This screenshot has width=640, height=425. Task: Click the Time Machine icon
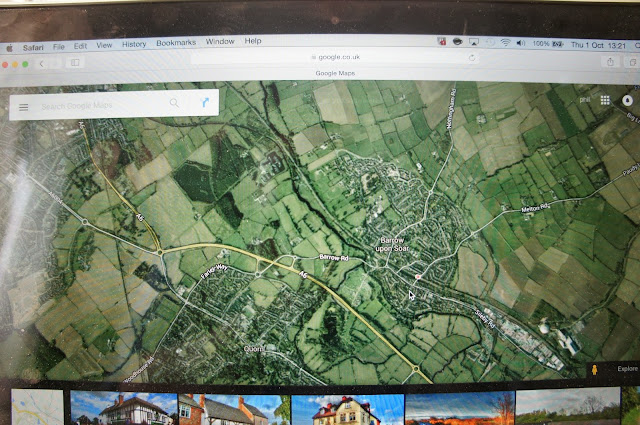490,42
